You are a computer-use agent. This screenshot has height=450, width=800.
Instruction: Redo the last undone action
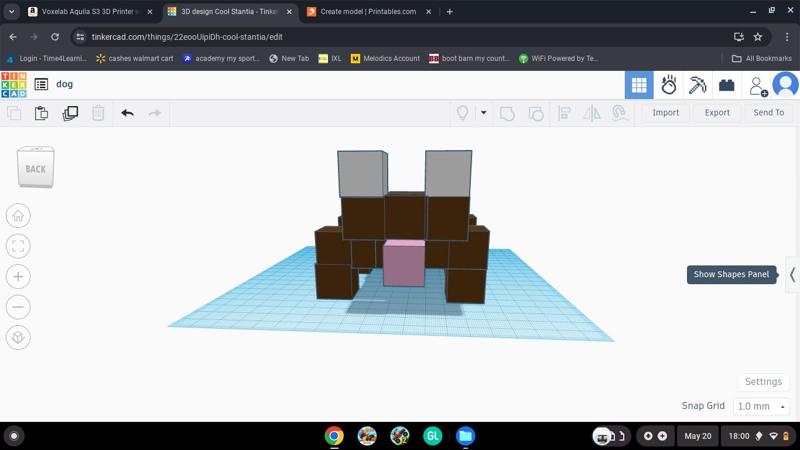155,113
